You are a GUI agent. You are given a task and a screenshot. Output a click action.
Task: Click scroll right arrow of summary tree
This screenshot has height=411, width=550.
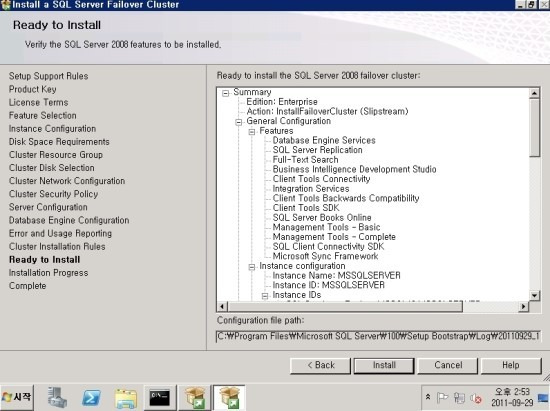[523, 306]
